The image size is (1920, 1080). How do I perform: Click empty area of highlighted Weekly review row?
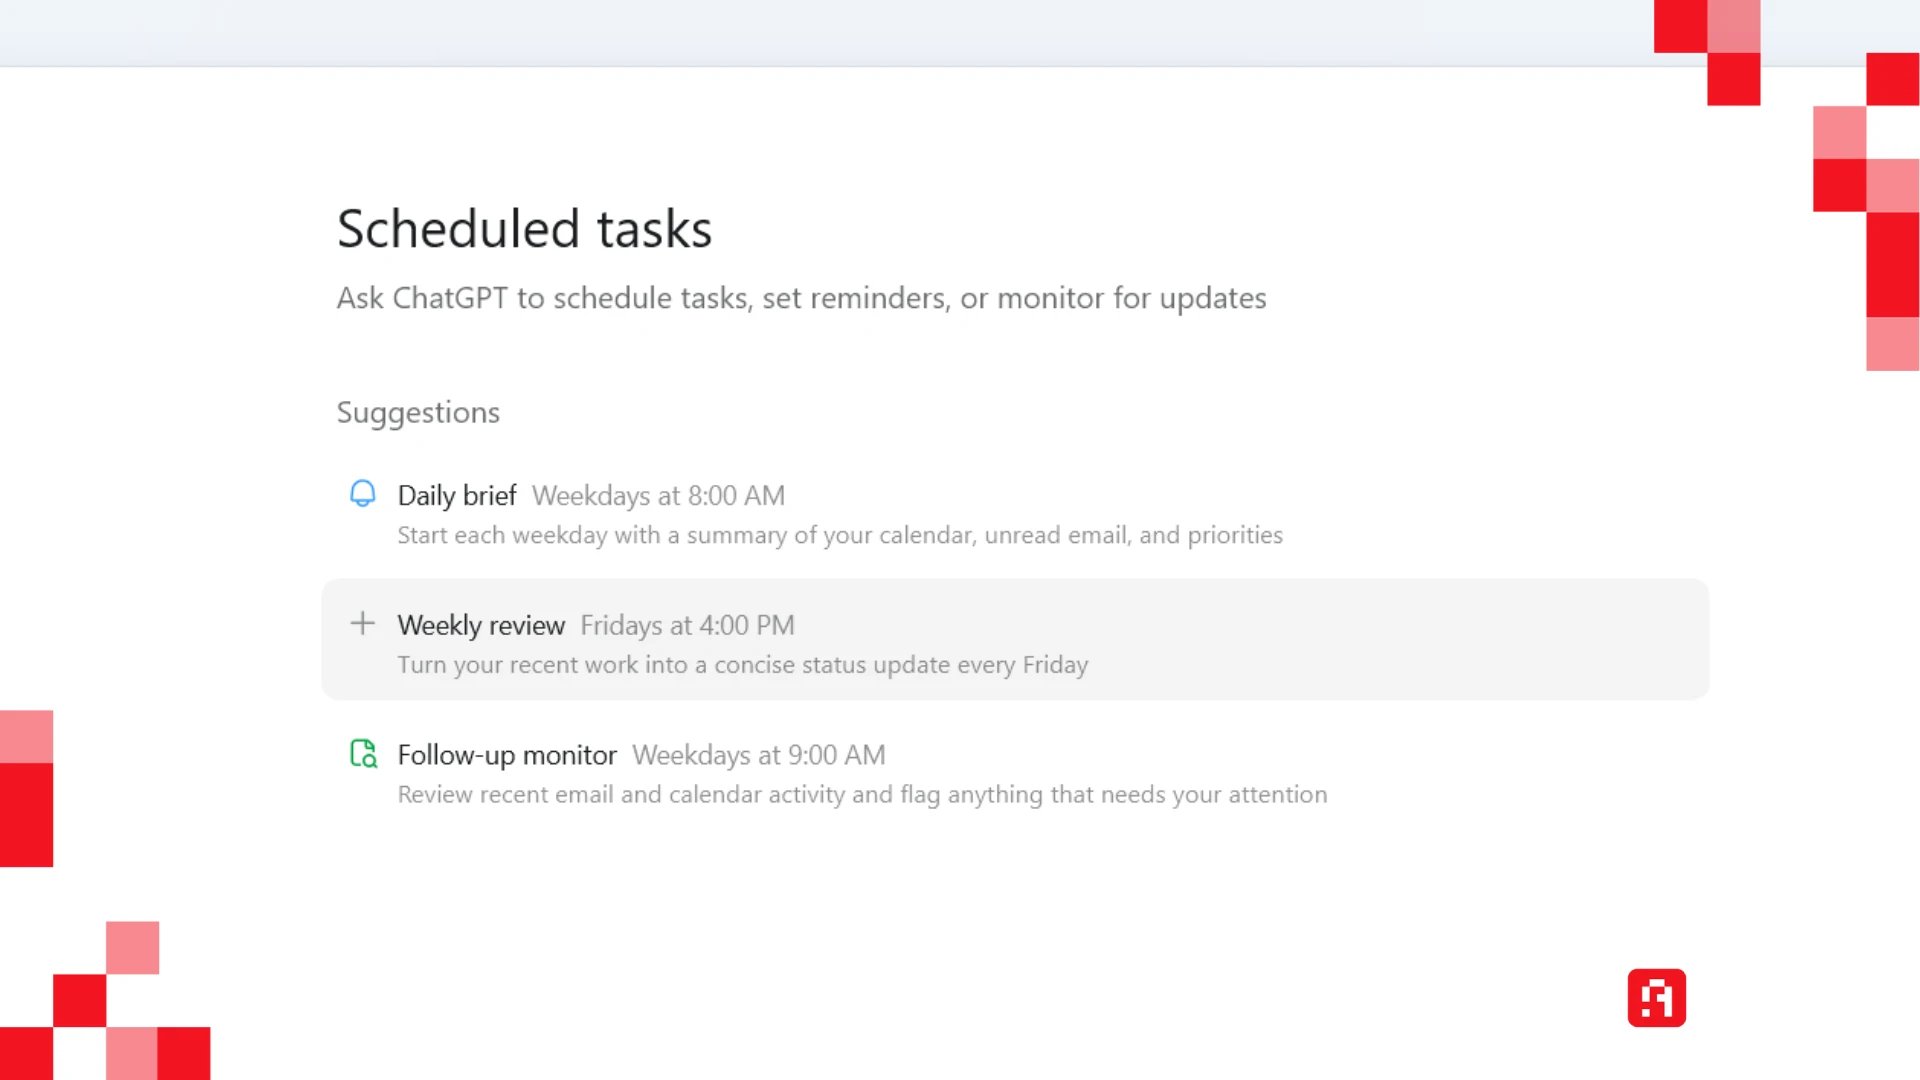1400,640
